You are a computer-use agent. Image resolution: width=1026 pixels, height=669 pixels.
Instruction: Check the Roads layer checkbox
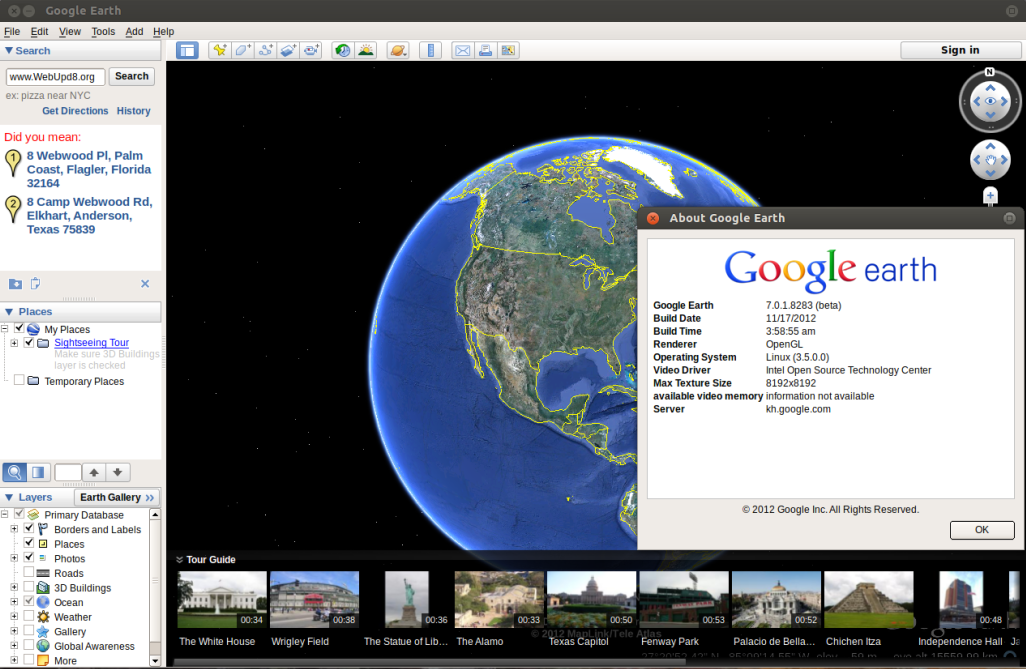click(28, 572)
